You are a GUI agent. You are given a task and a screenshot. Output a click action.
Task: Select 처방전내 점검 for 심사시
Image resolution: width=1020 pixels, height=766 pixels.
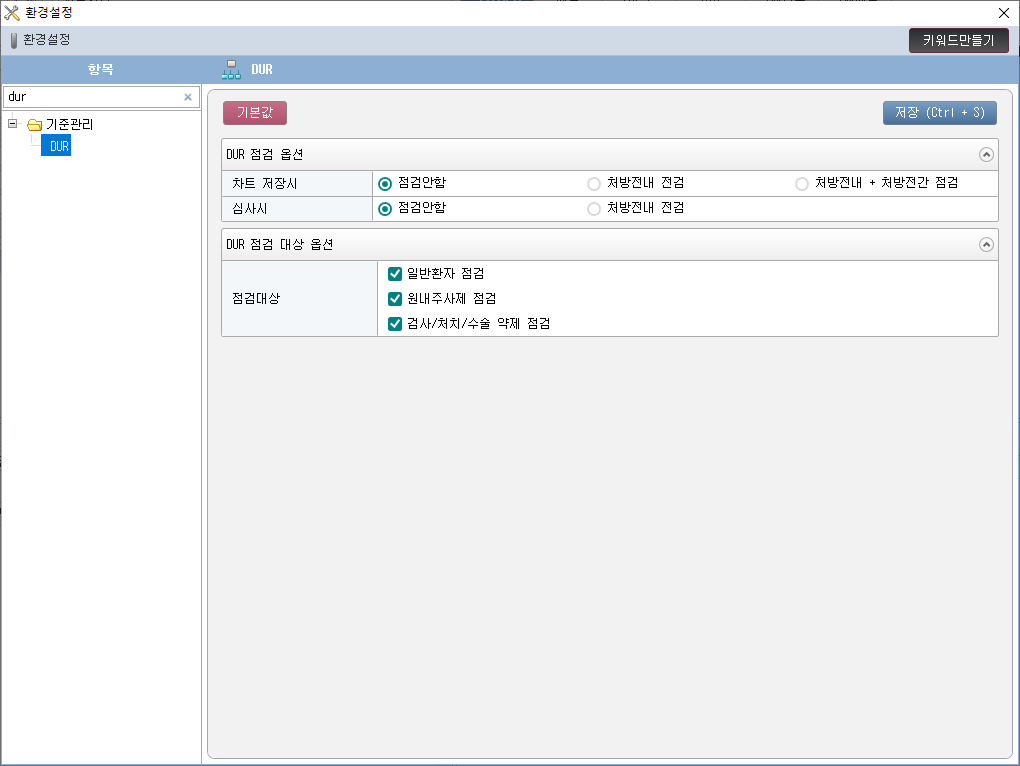tap(594, 209)
